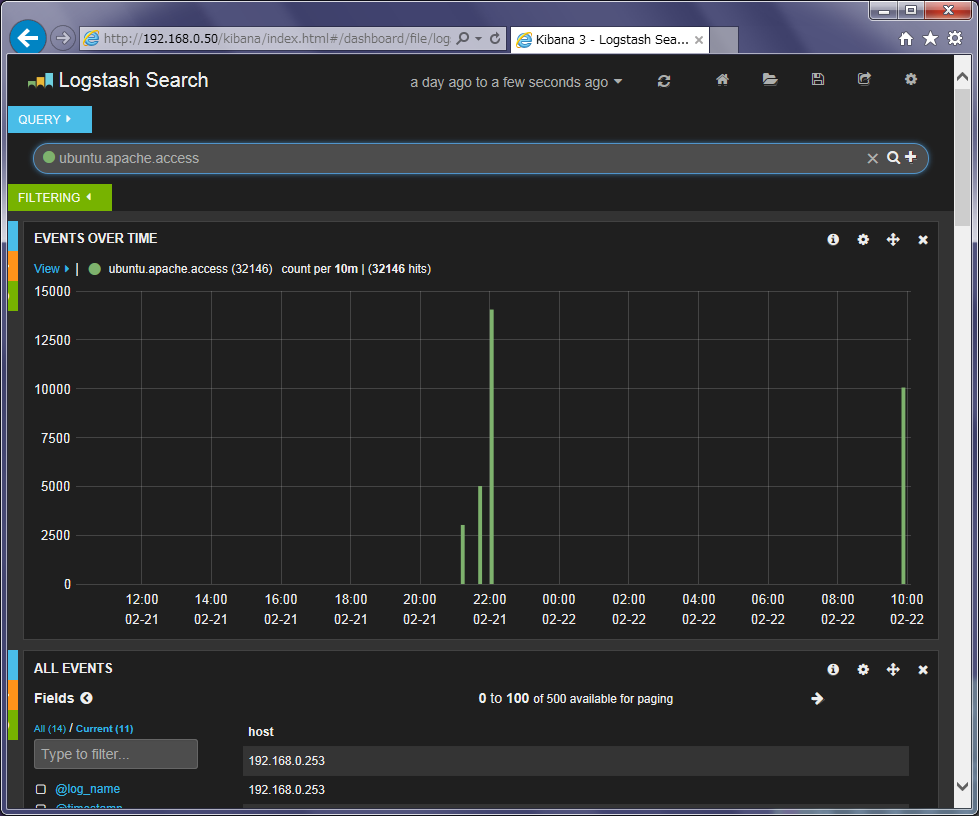Toggle the @log_name field checkbox
This screenshot has width=979, height=816.
click(41, 789)
